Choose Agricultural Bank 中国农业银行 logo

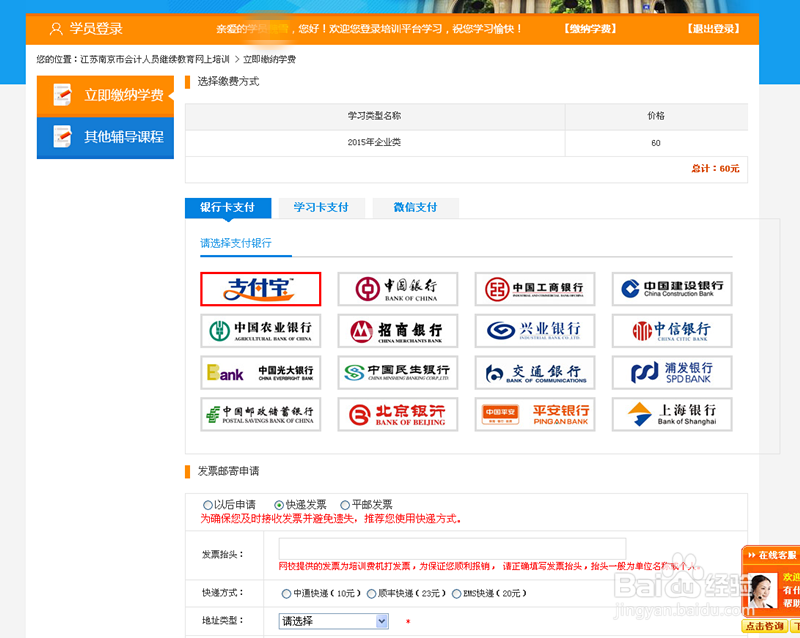(x=260, y=331)
